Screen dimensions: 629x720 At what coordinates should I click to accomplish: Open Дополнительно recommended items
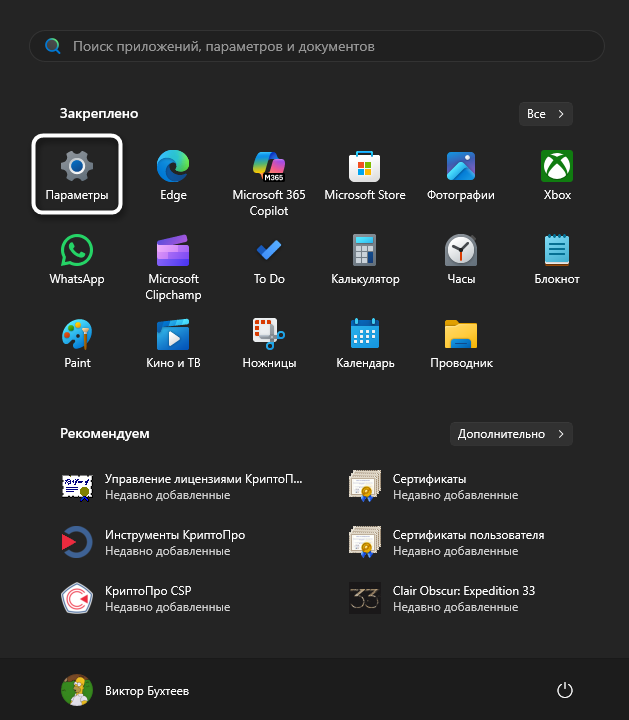pos(511,434)
